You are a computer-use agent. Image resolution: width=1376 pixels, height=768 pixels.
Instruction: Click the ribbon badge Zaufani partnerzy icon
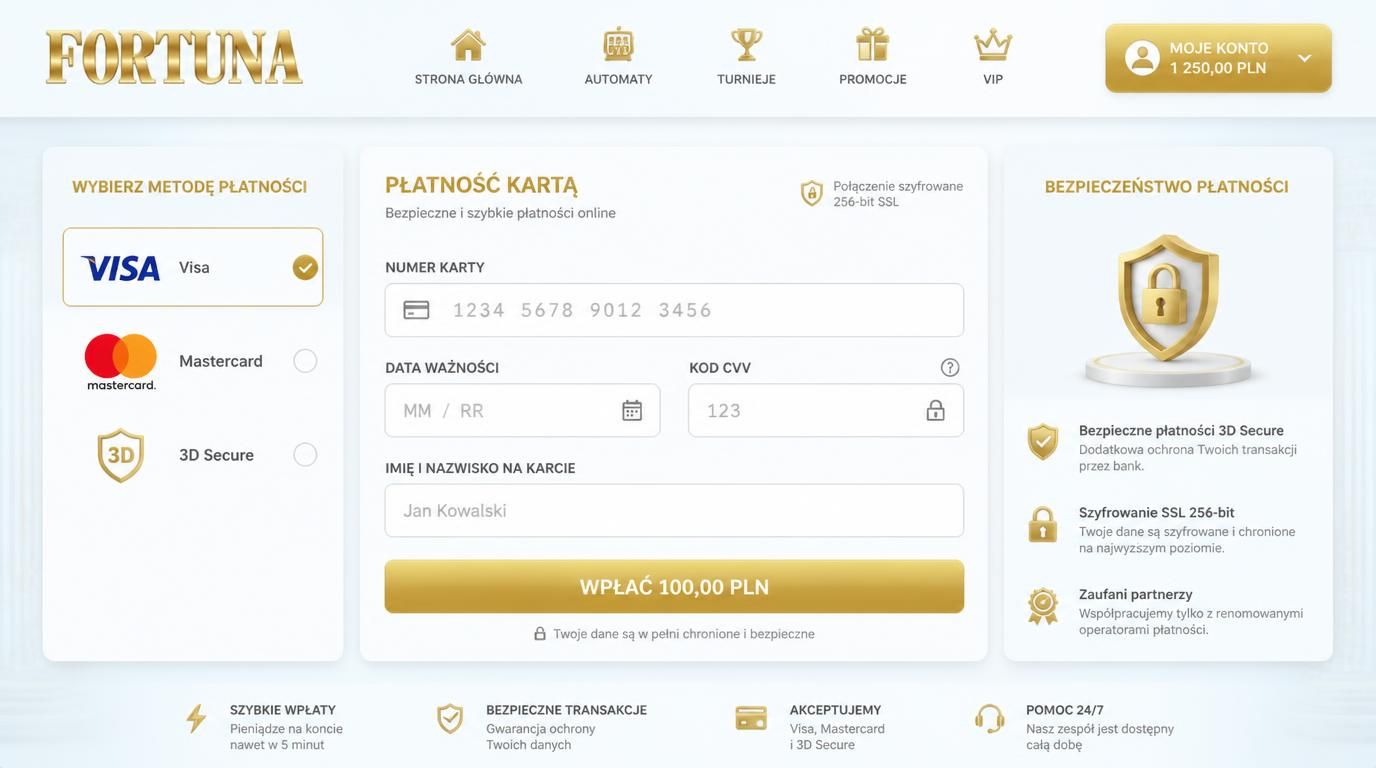(1043, 606)
